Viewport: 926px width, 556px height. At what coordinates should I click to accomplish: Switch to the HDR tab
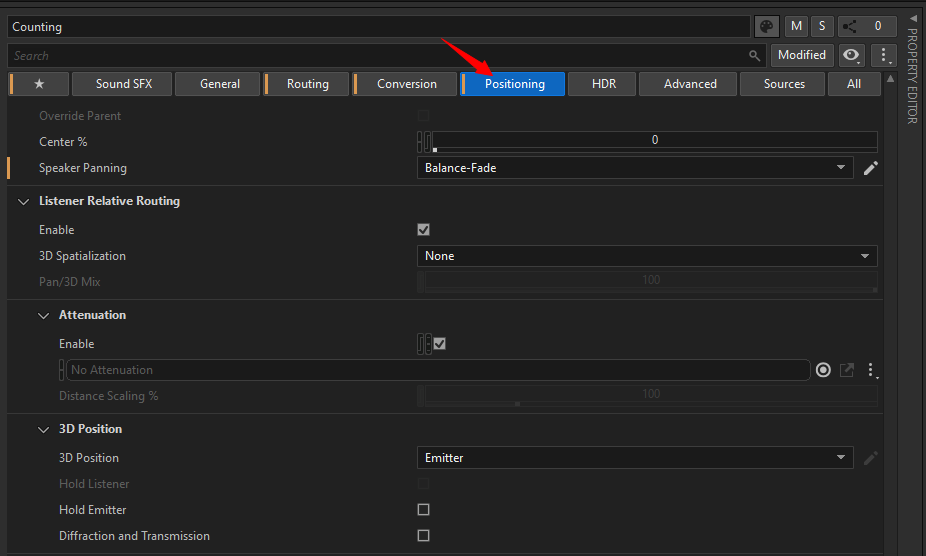click(x=602, y=84)
